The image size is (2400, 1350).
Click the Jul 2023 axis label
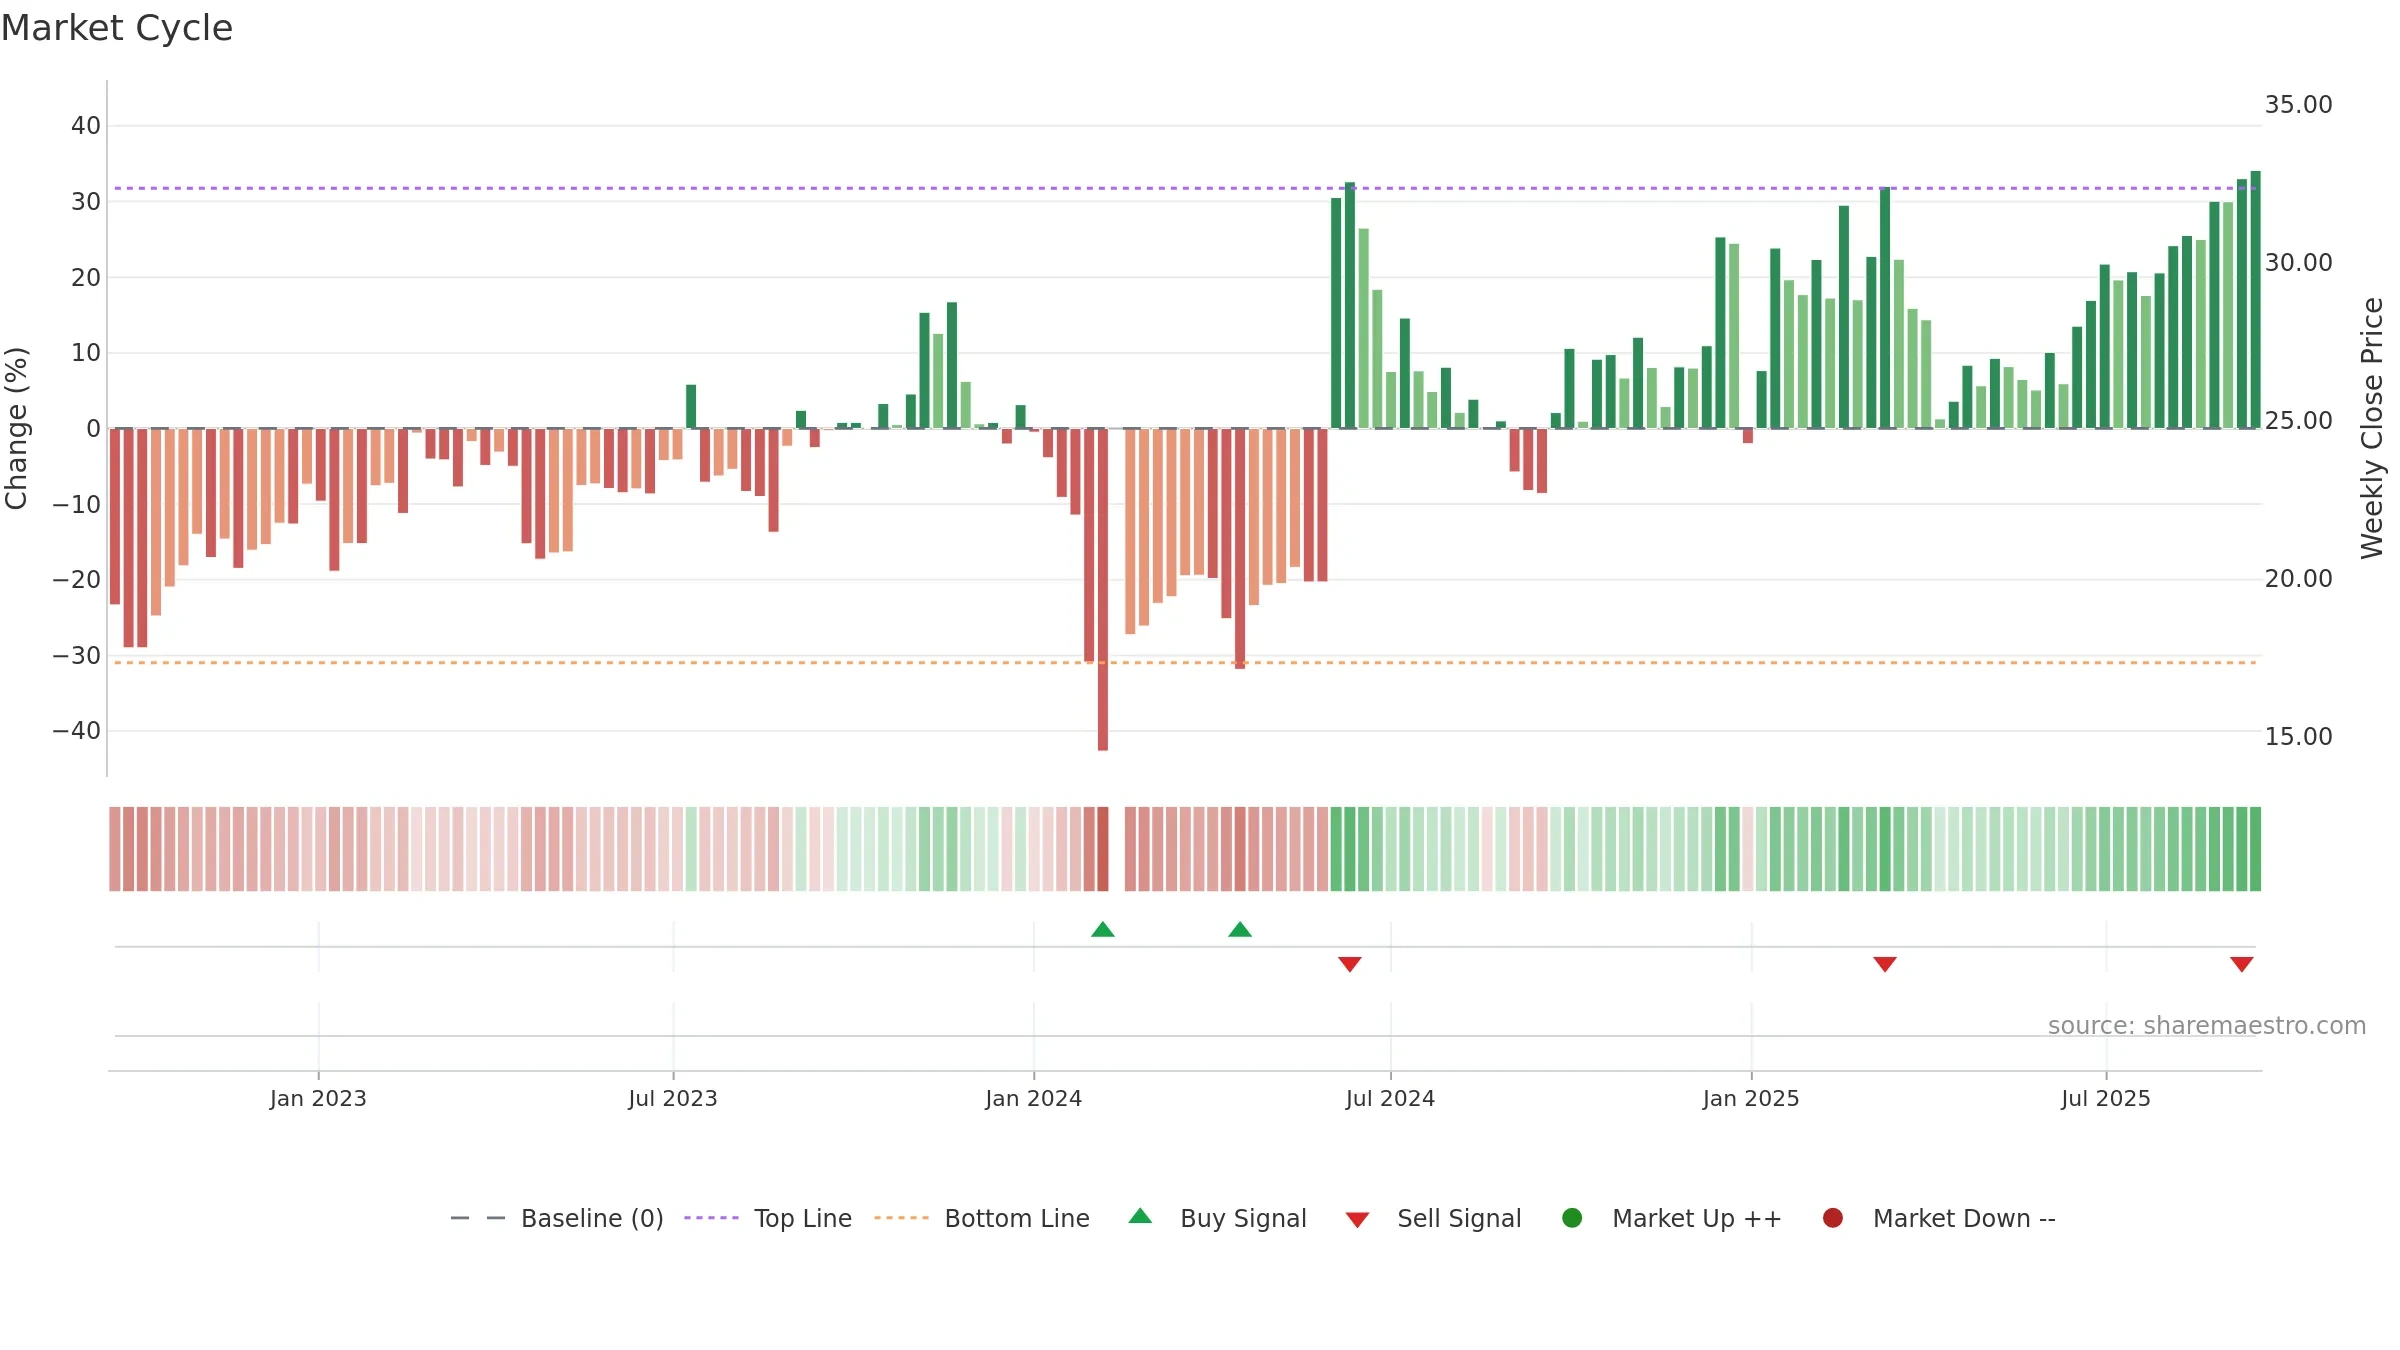(x=673, y=1099)
